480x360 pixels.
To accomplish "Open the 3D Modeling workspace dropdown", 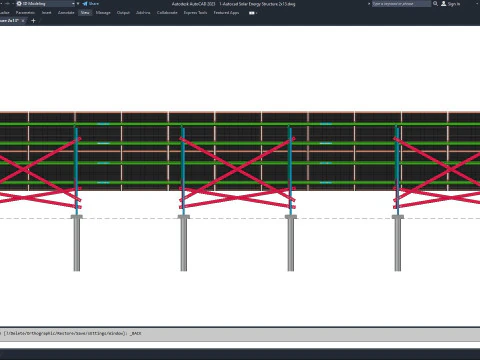I will (x=45, y=4).
